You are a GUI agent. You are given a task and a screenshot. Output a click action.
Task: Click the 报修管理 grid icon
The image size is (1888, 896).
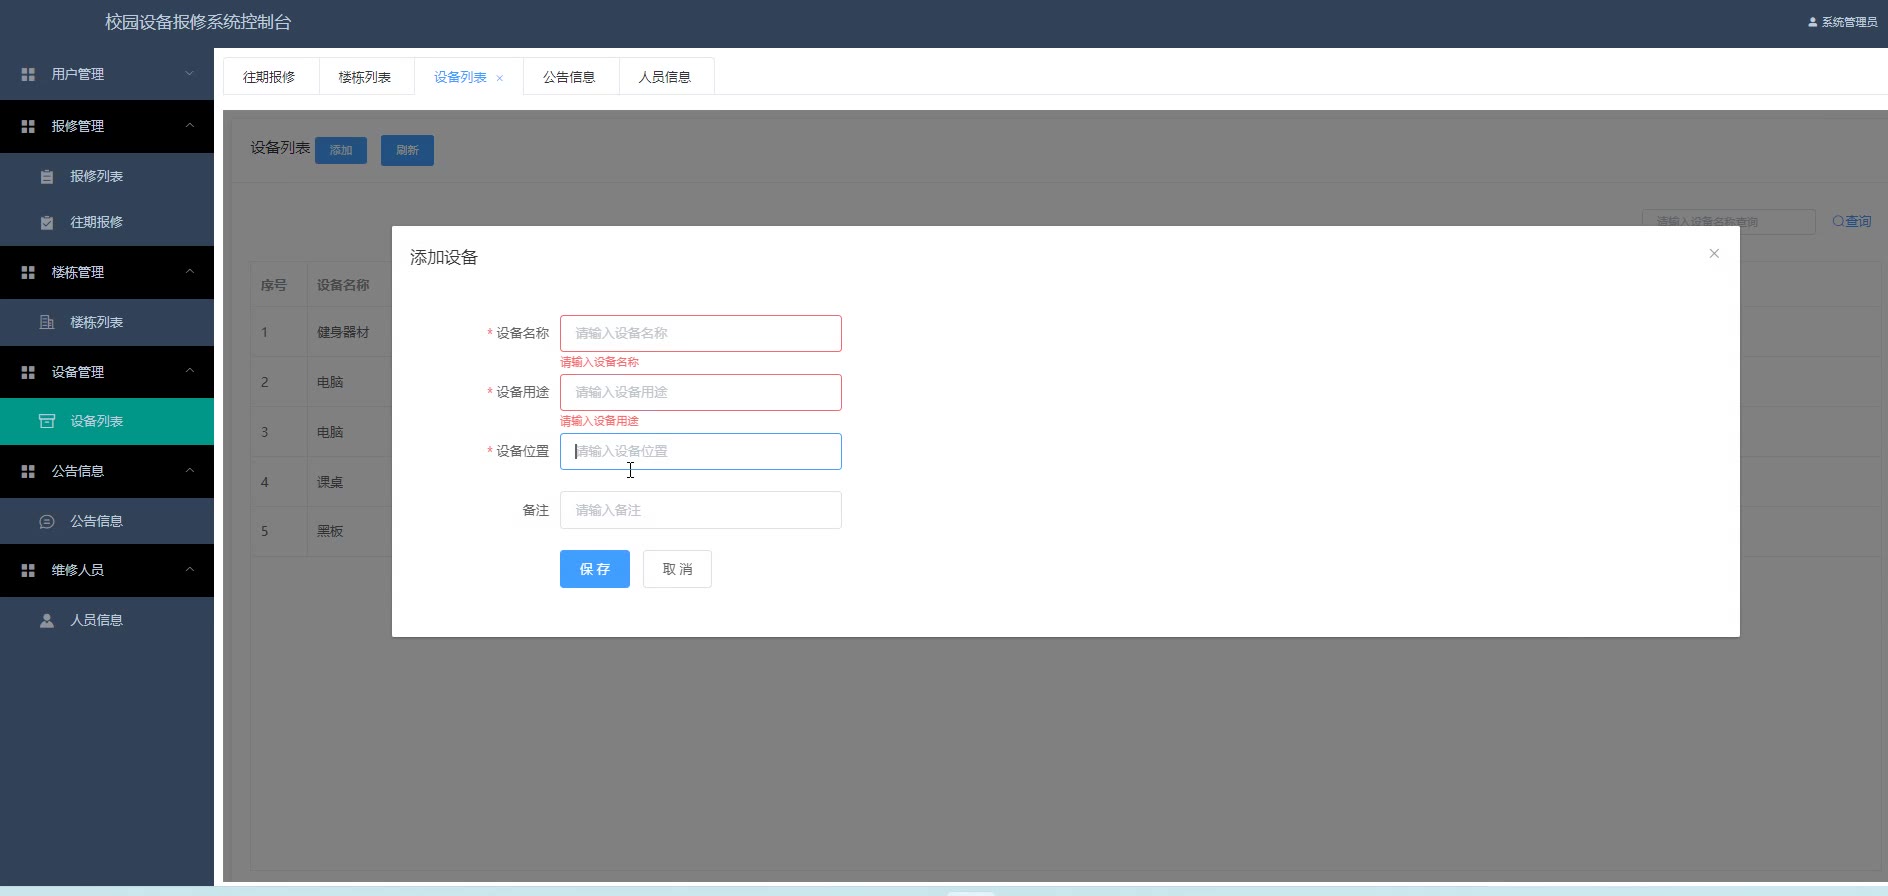(x=28, y=127)
